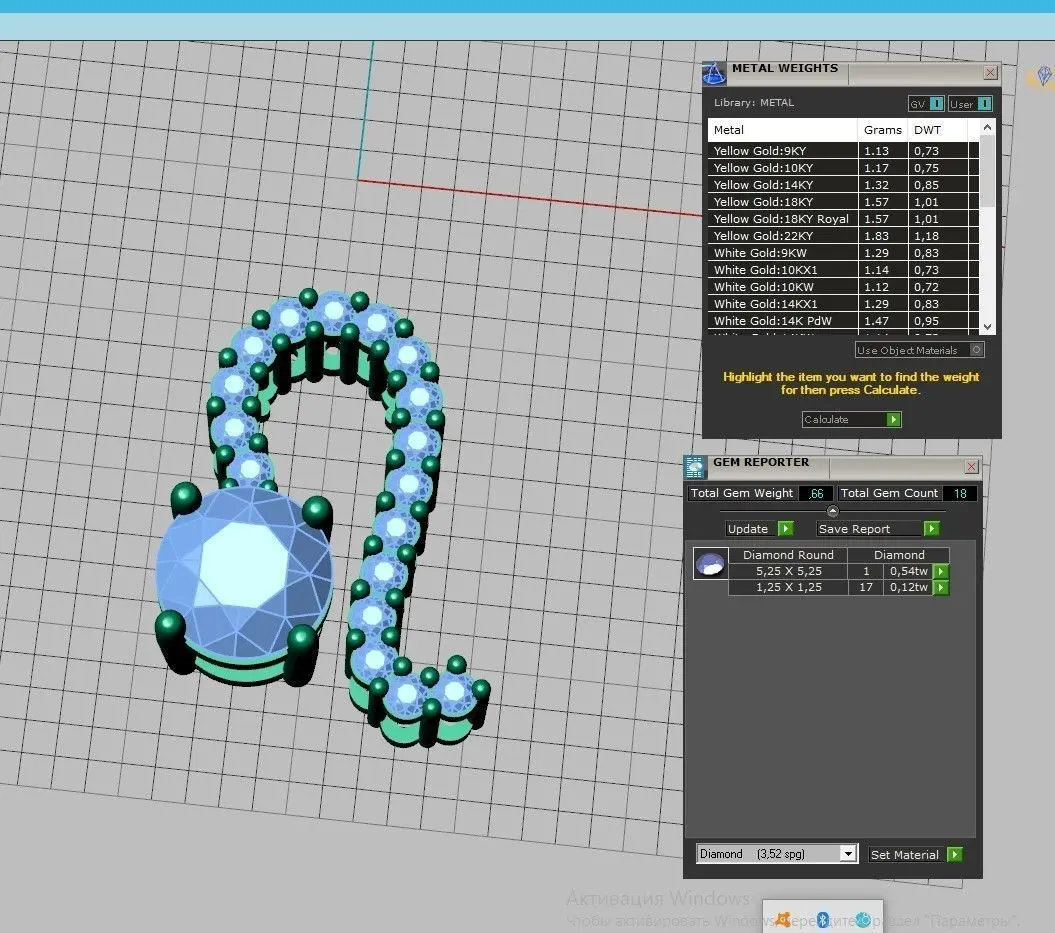Select the Yellow Gold:10KY row
Viewport: 1055px width, 933px height.
point(843,167)
